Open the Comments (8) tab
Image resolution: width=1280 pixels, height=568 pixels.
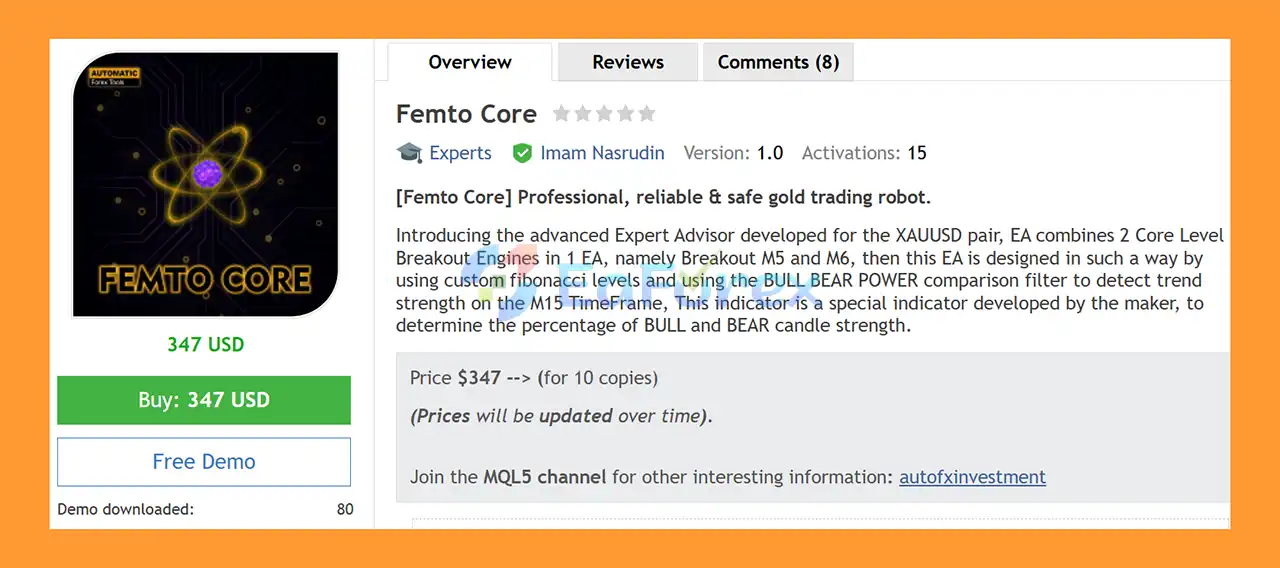[x=778, y=62]
